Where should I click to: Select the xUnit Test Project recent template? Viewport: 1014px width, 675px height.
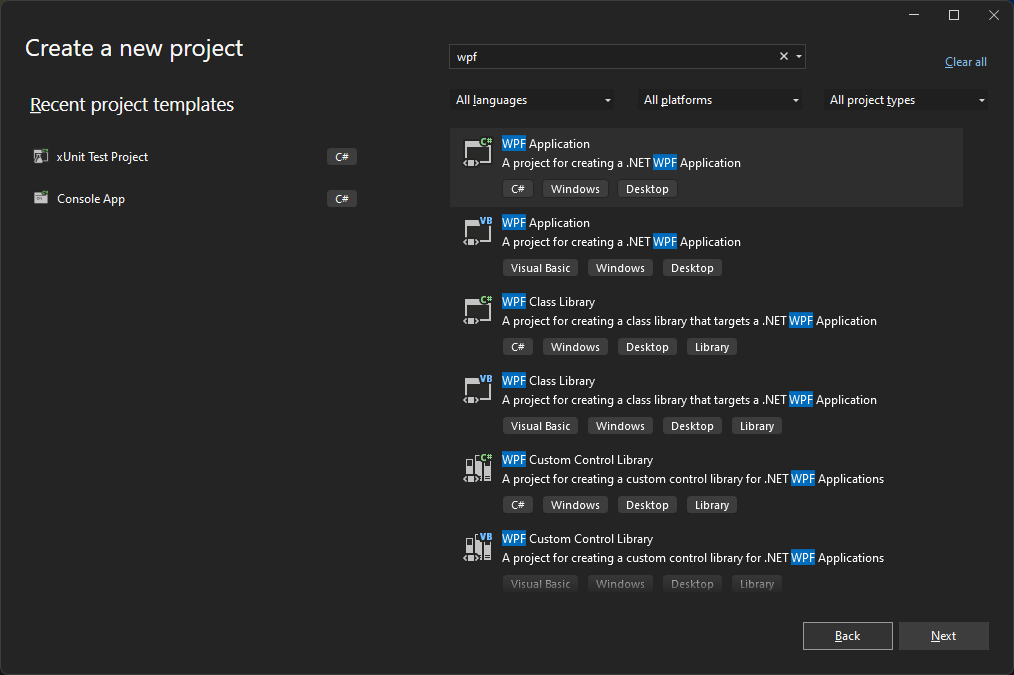[195, 156]
